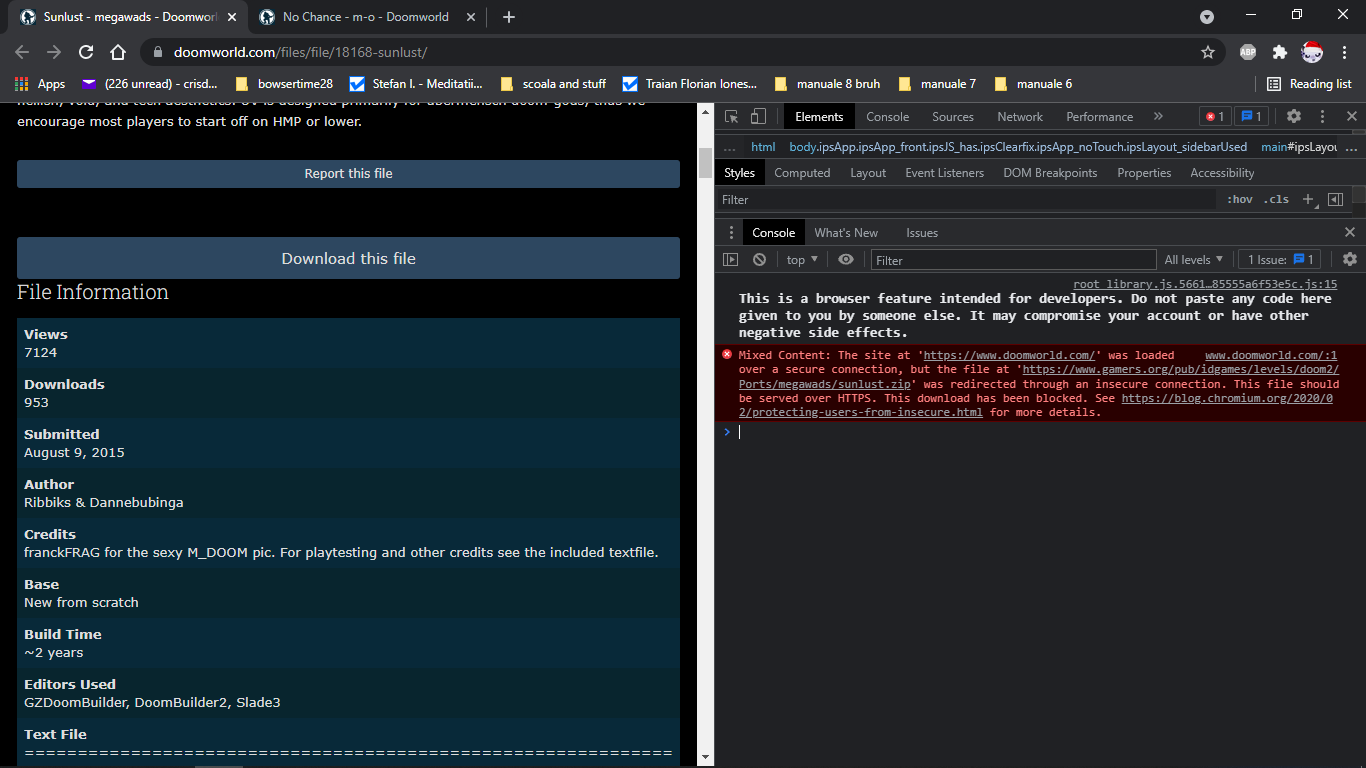Select the Computed styles tab
This screenshot has height=768, width=1366.
[802, 173]
